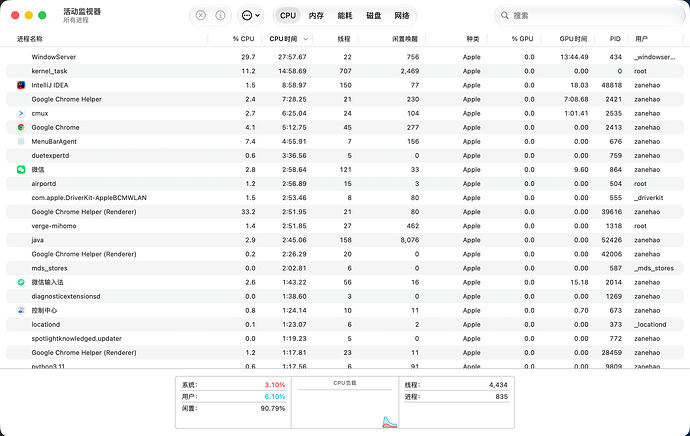Click the 搜索 search field
The image size is (690, 436).
coord(590,15)
